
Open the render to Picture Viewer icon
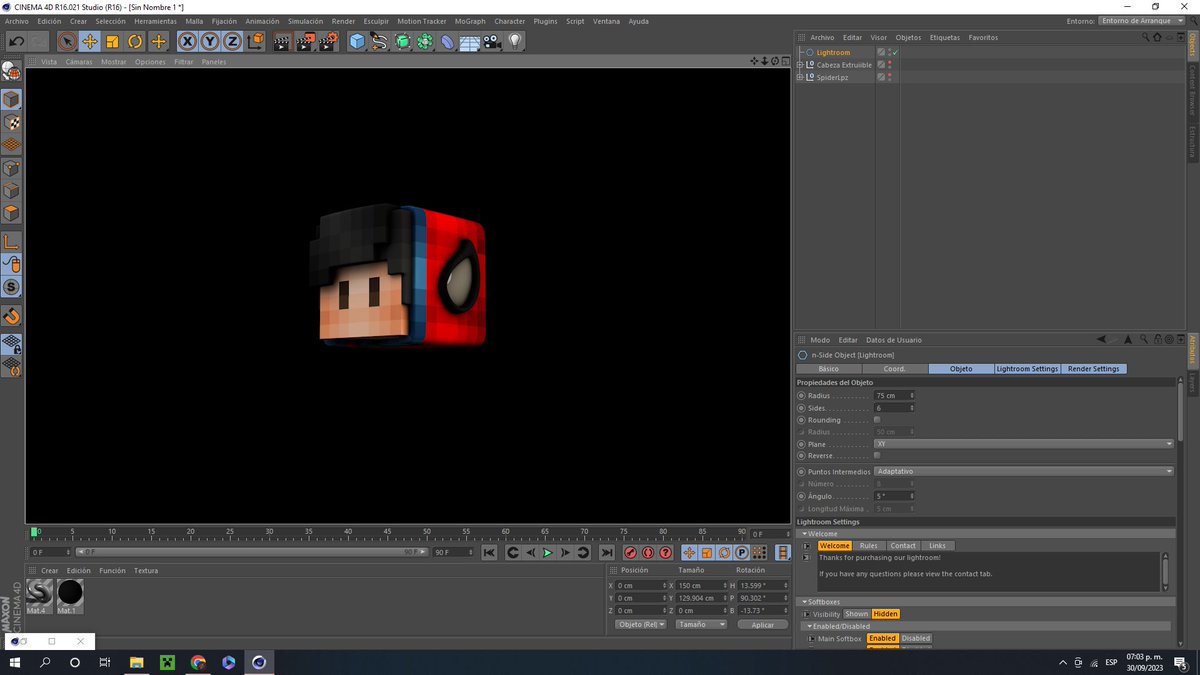point(305,41)
